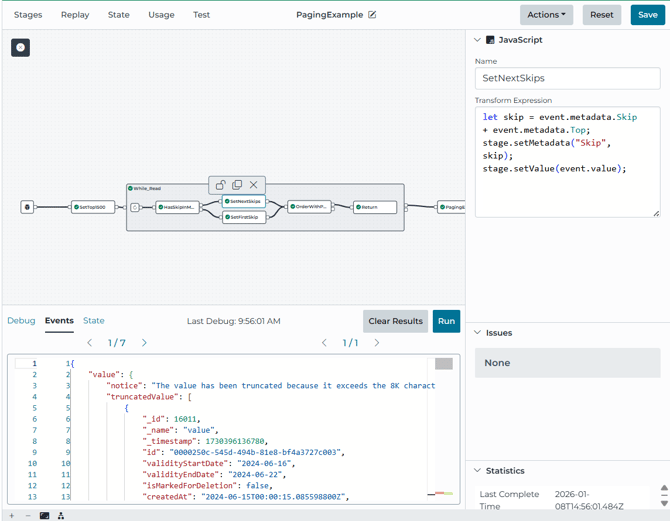Go to previous event 1/7 left chevron
Image resolution: width=670 pixels, height=521 pixels.
click(90, 343)
